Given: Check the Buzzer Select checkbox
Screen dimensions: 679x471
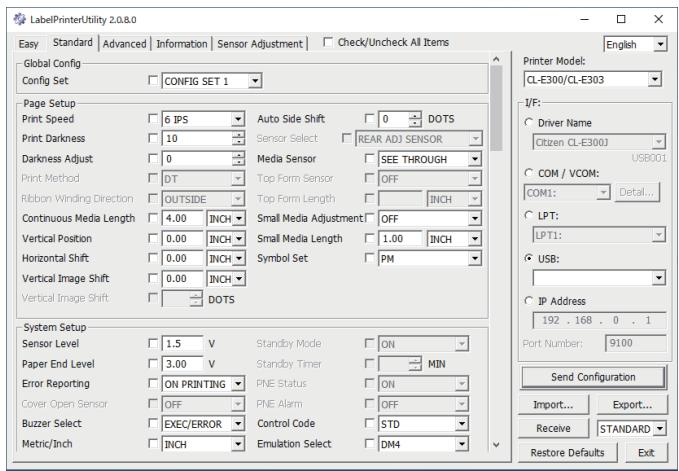Looking at the screenshot, I should click(x=153, y=423).
